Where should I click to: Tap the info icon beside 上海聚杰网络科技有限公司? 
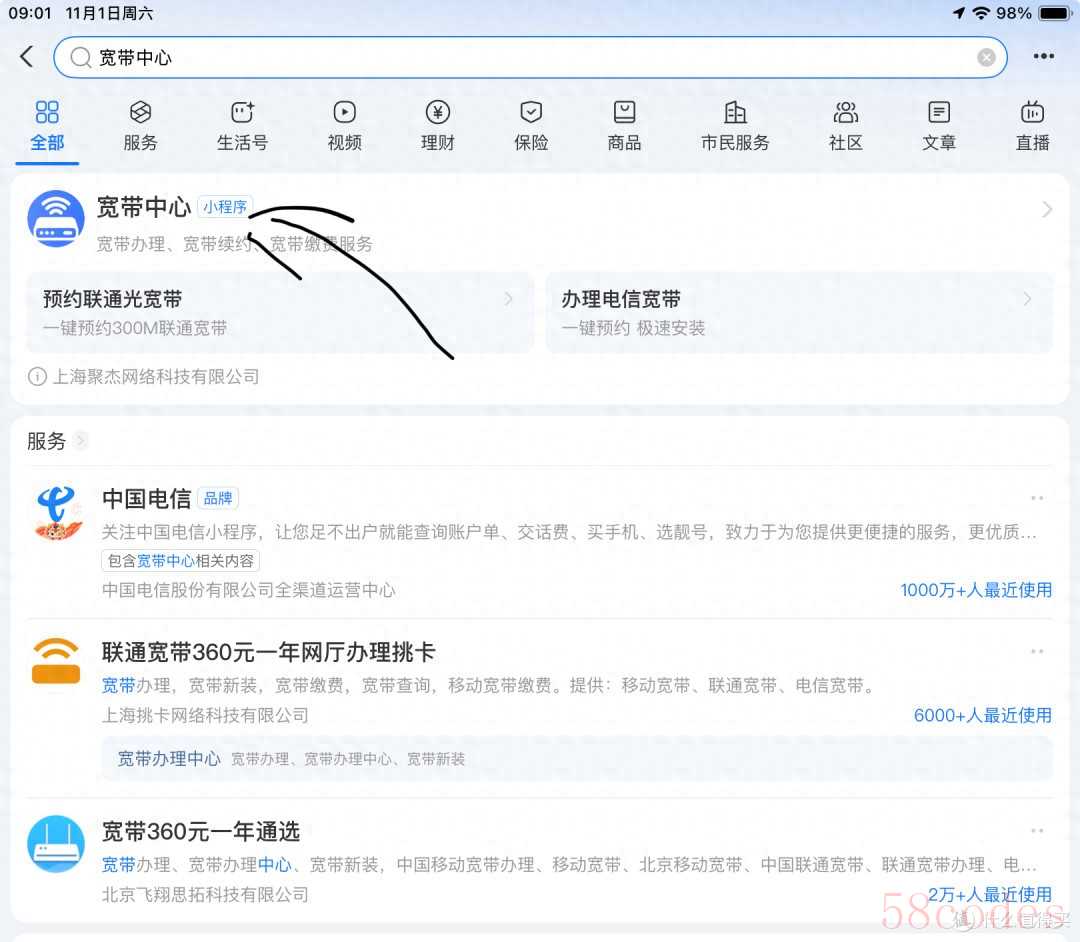tap(37, 377)
